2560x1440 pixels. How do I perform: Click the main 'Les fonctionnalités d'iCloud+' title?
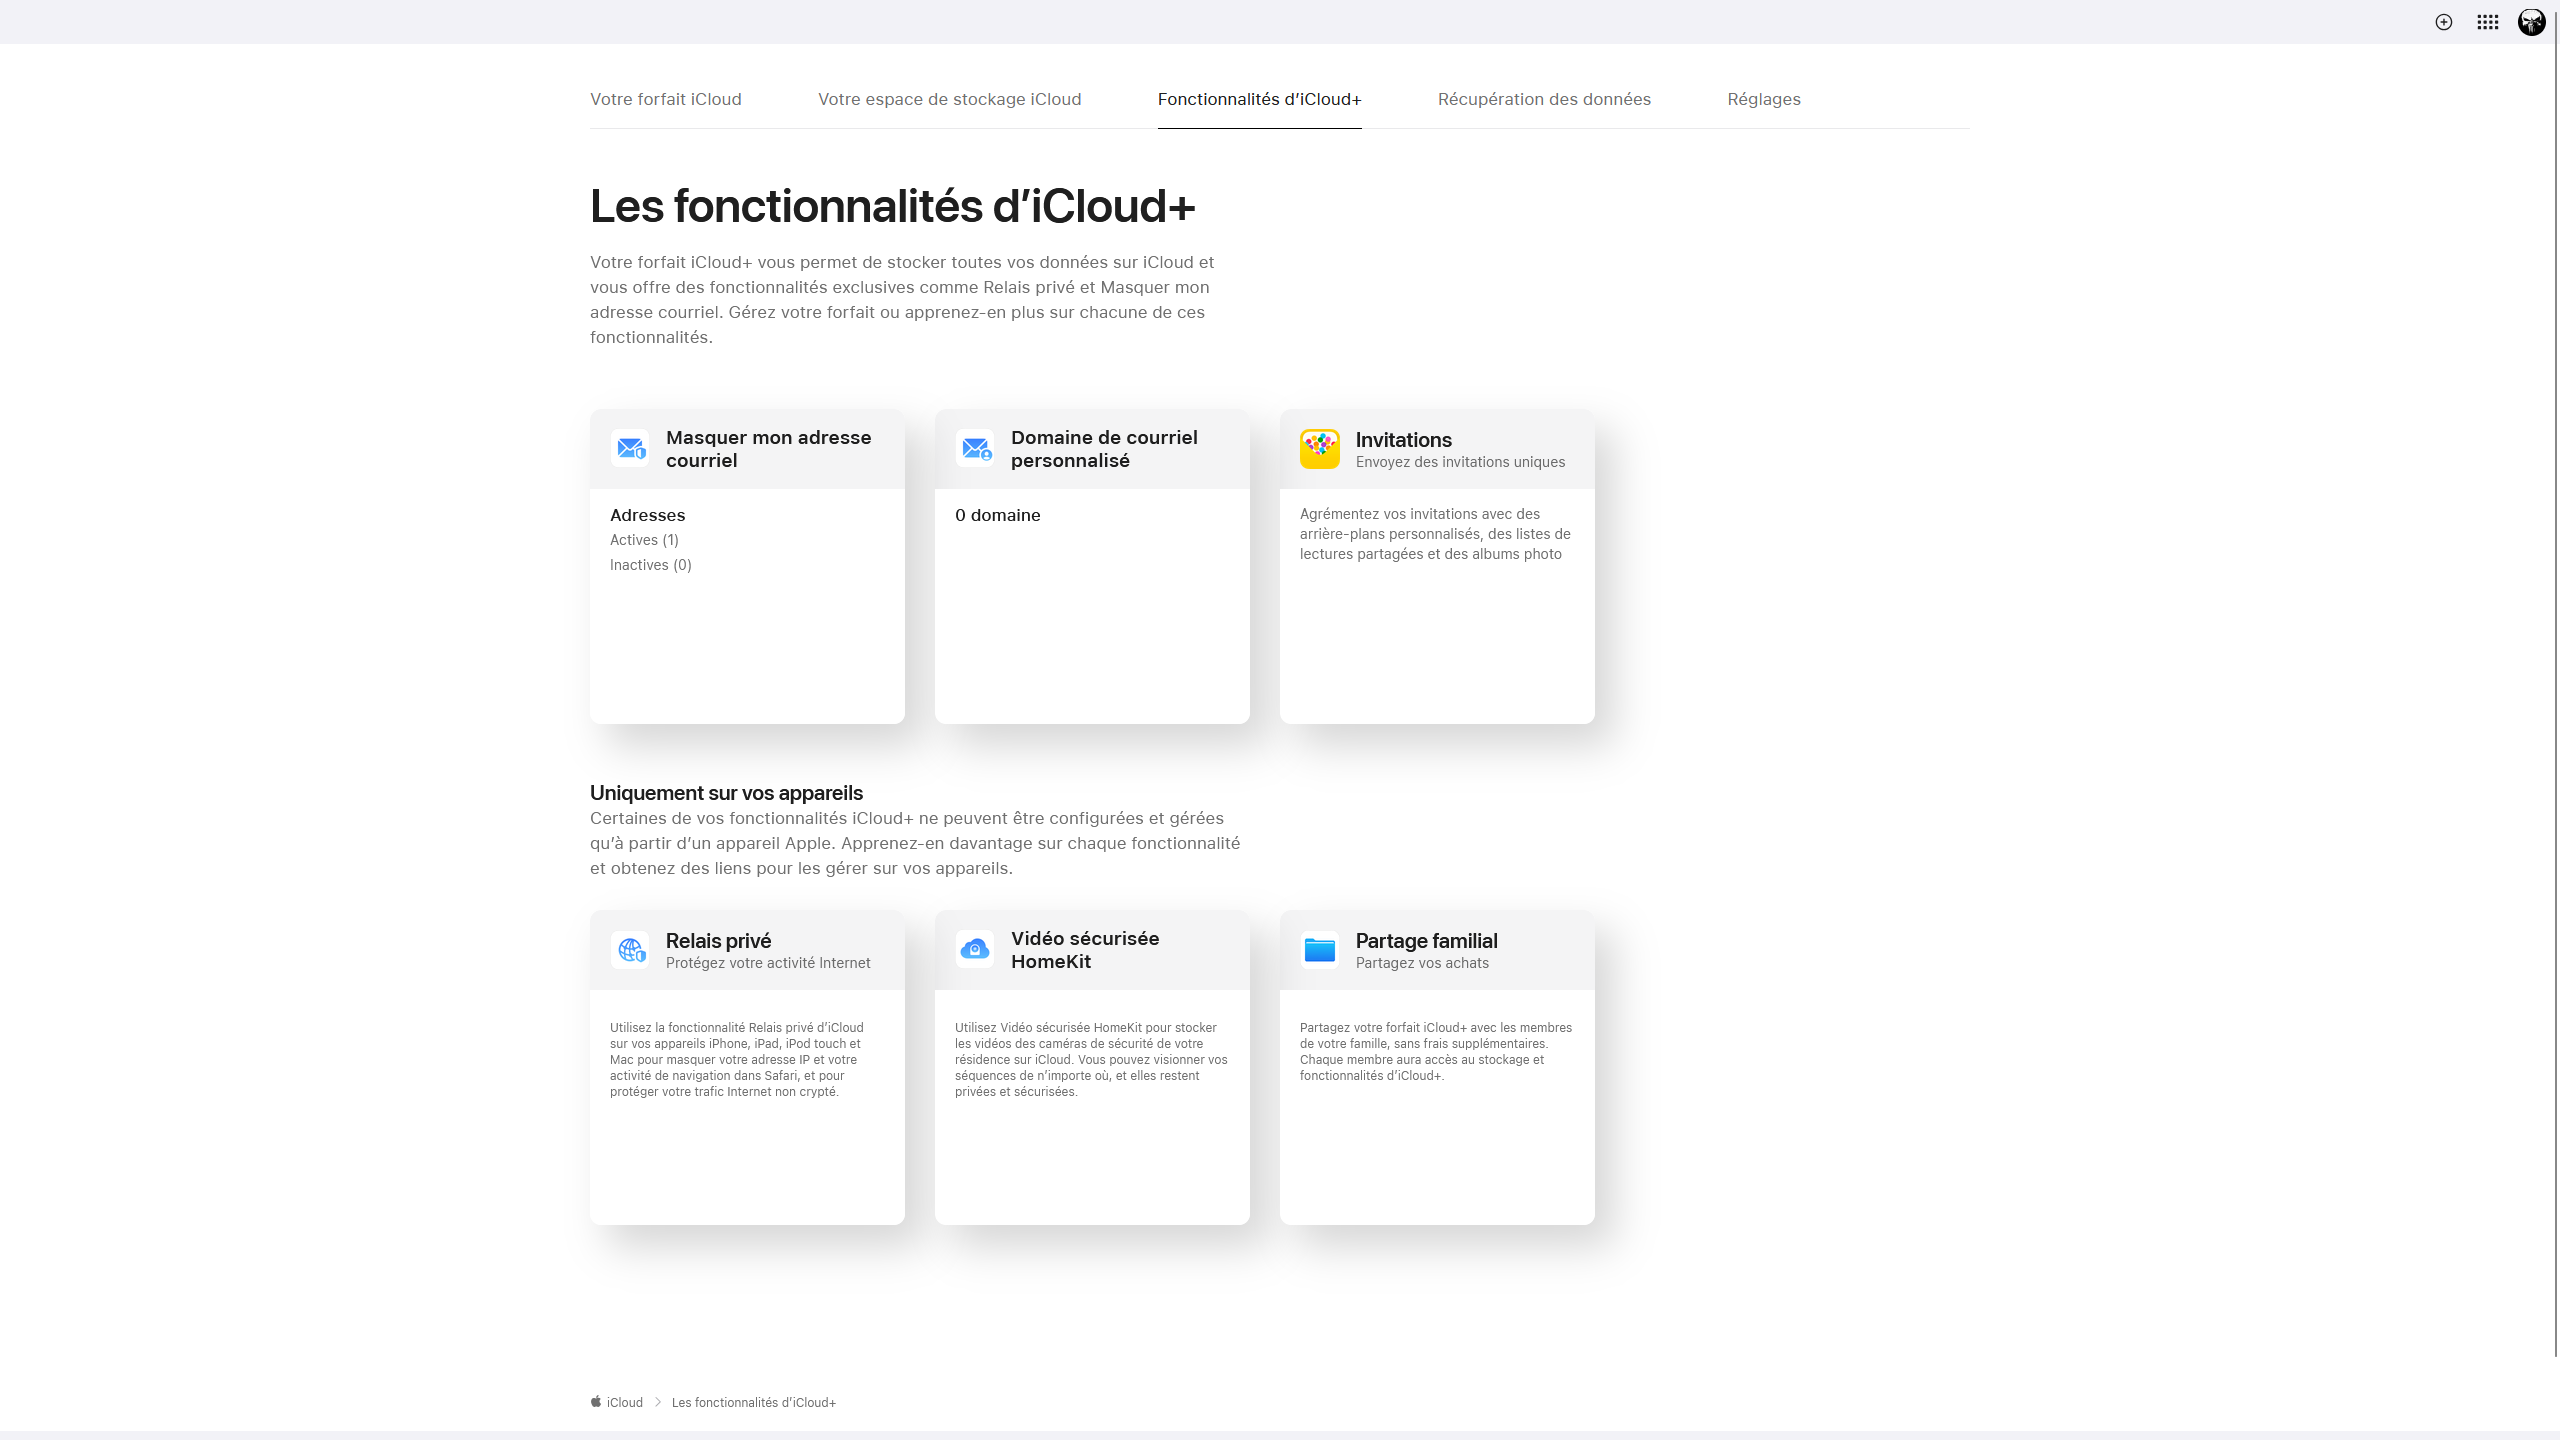(x=892, y=206)
